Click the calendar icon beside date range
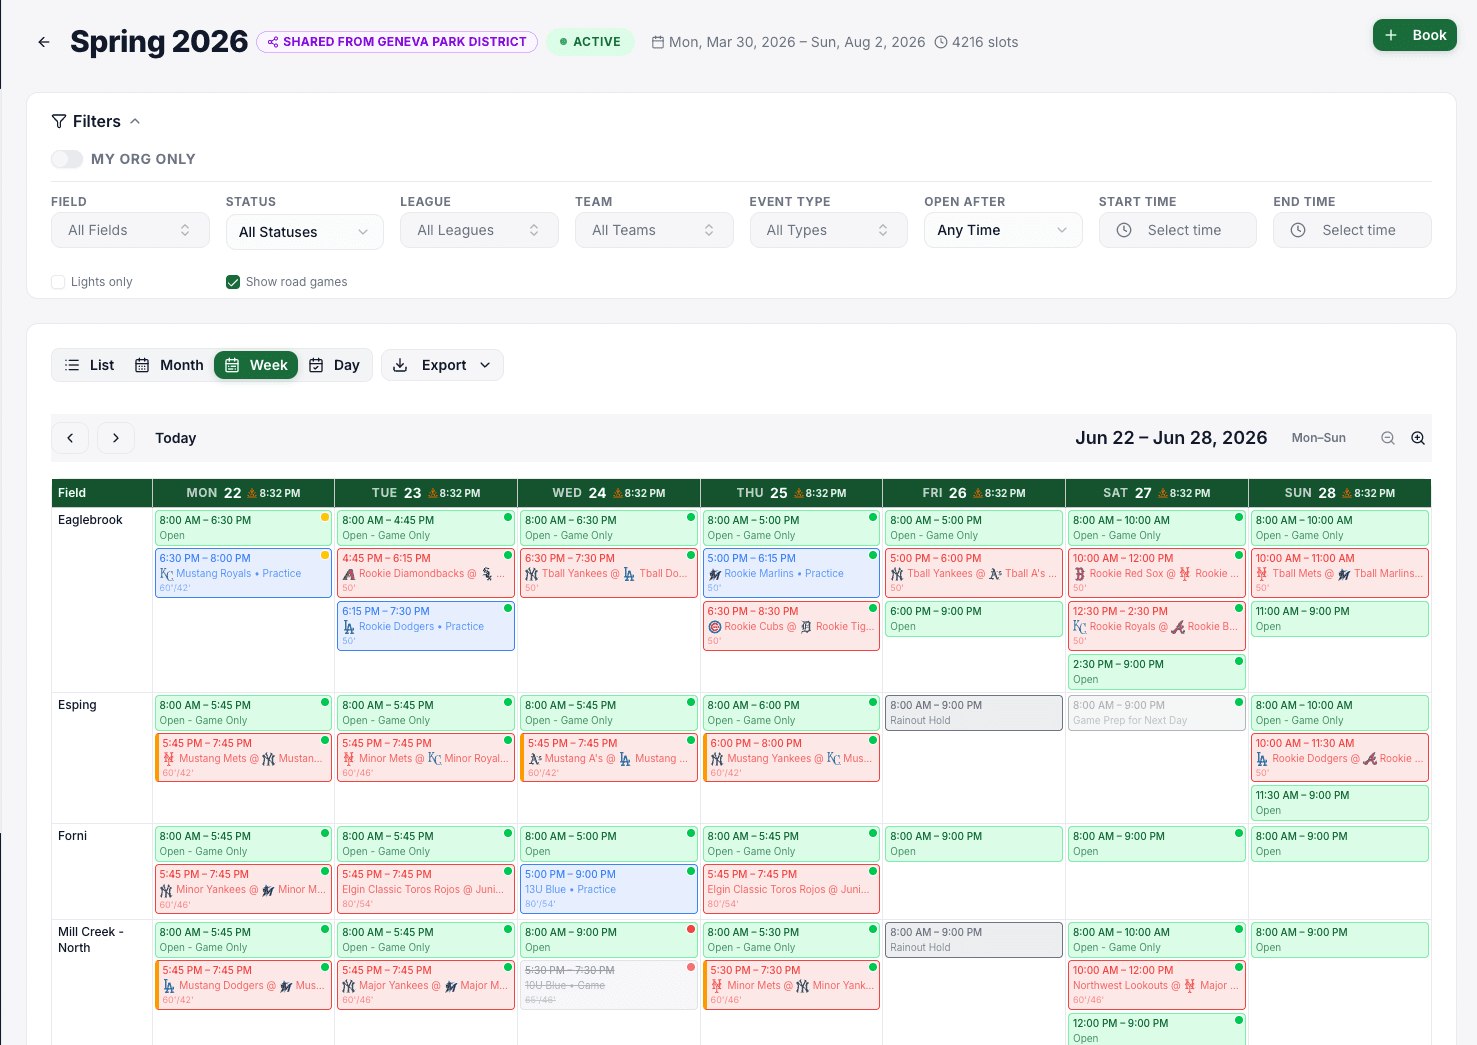 [x=658, y=42]
